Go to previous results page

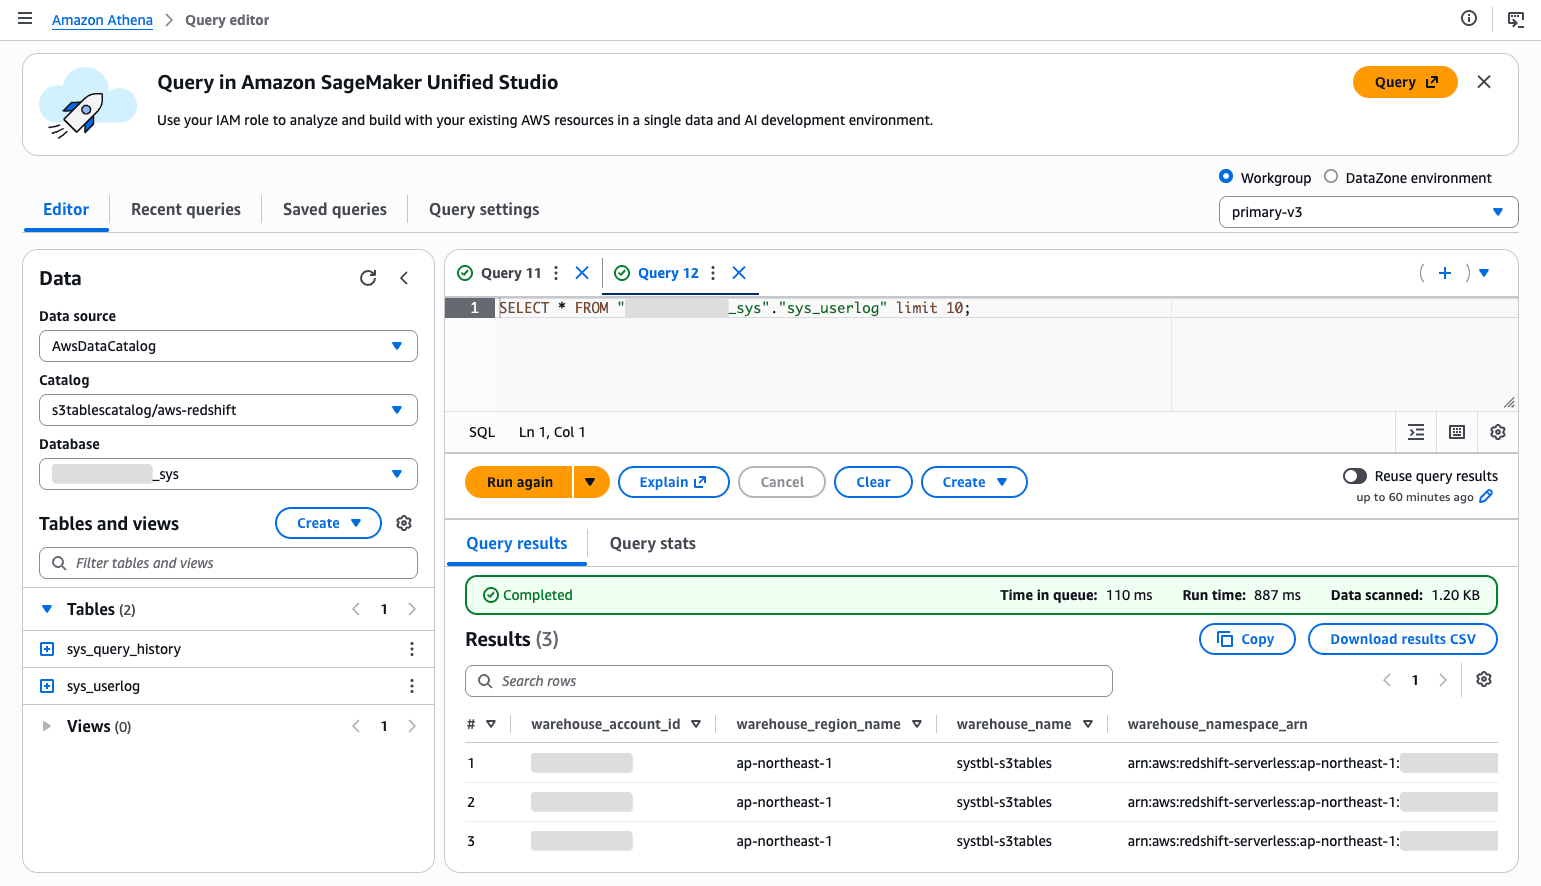point(1387,680)
